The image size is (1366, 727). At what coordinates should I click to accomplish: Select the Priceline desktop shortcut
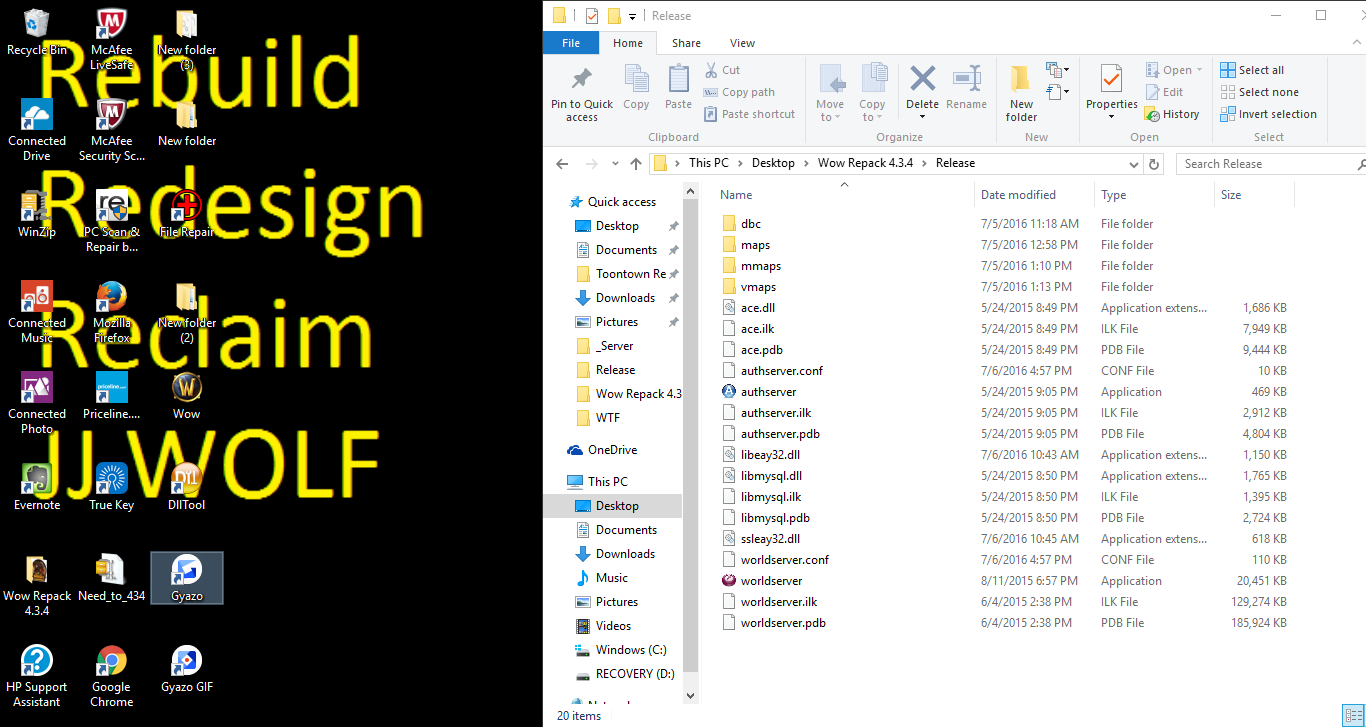(x=111, y=396)
